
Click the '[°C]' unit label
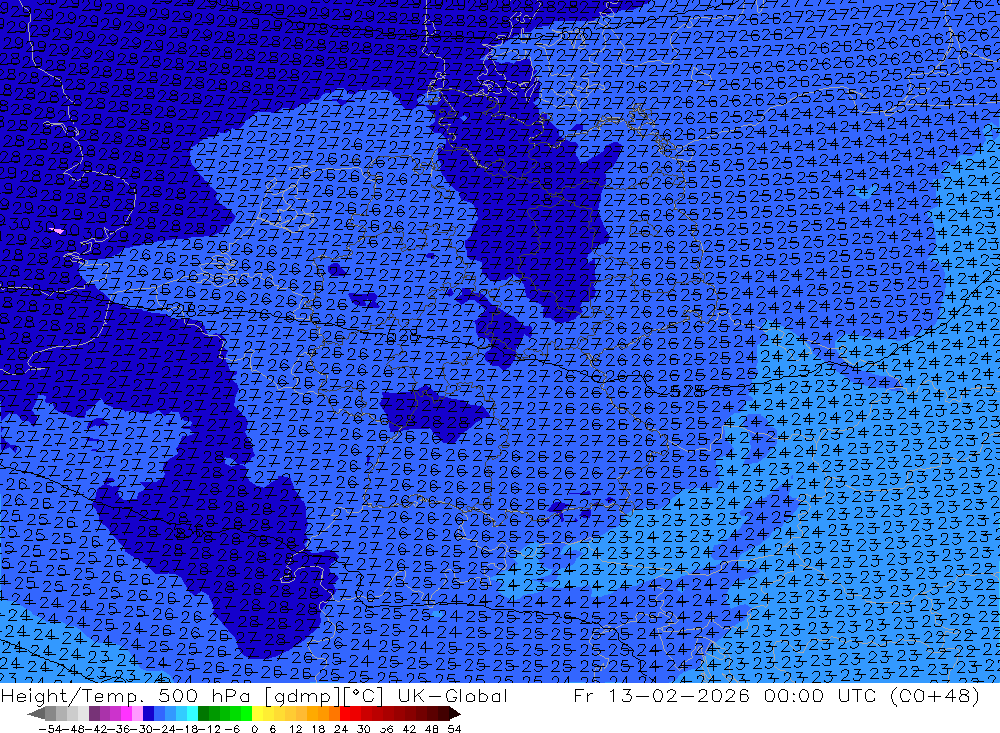[x=363, y=696]
